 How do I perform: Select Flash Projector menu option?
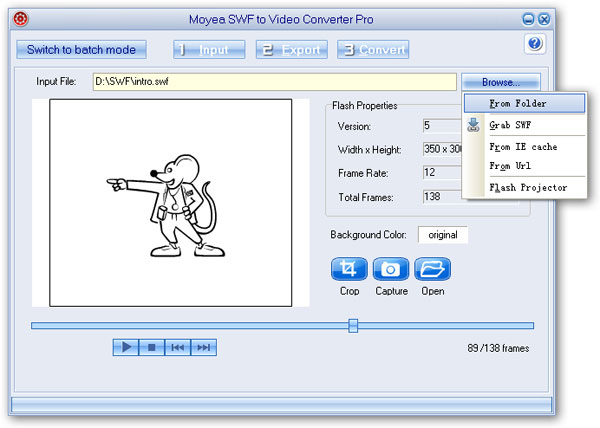524,187
